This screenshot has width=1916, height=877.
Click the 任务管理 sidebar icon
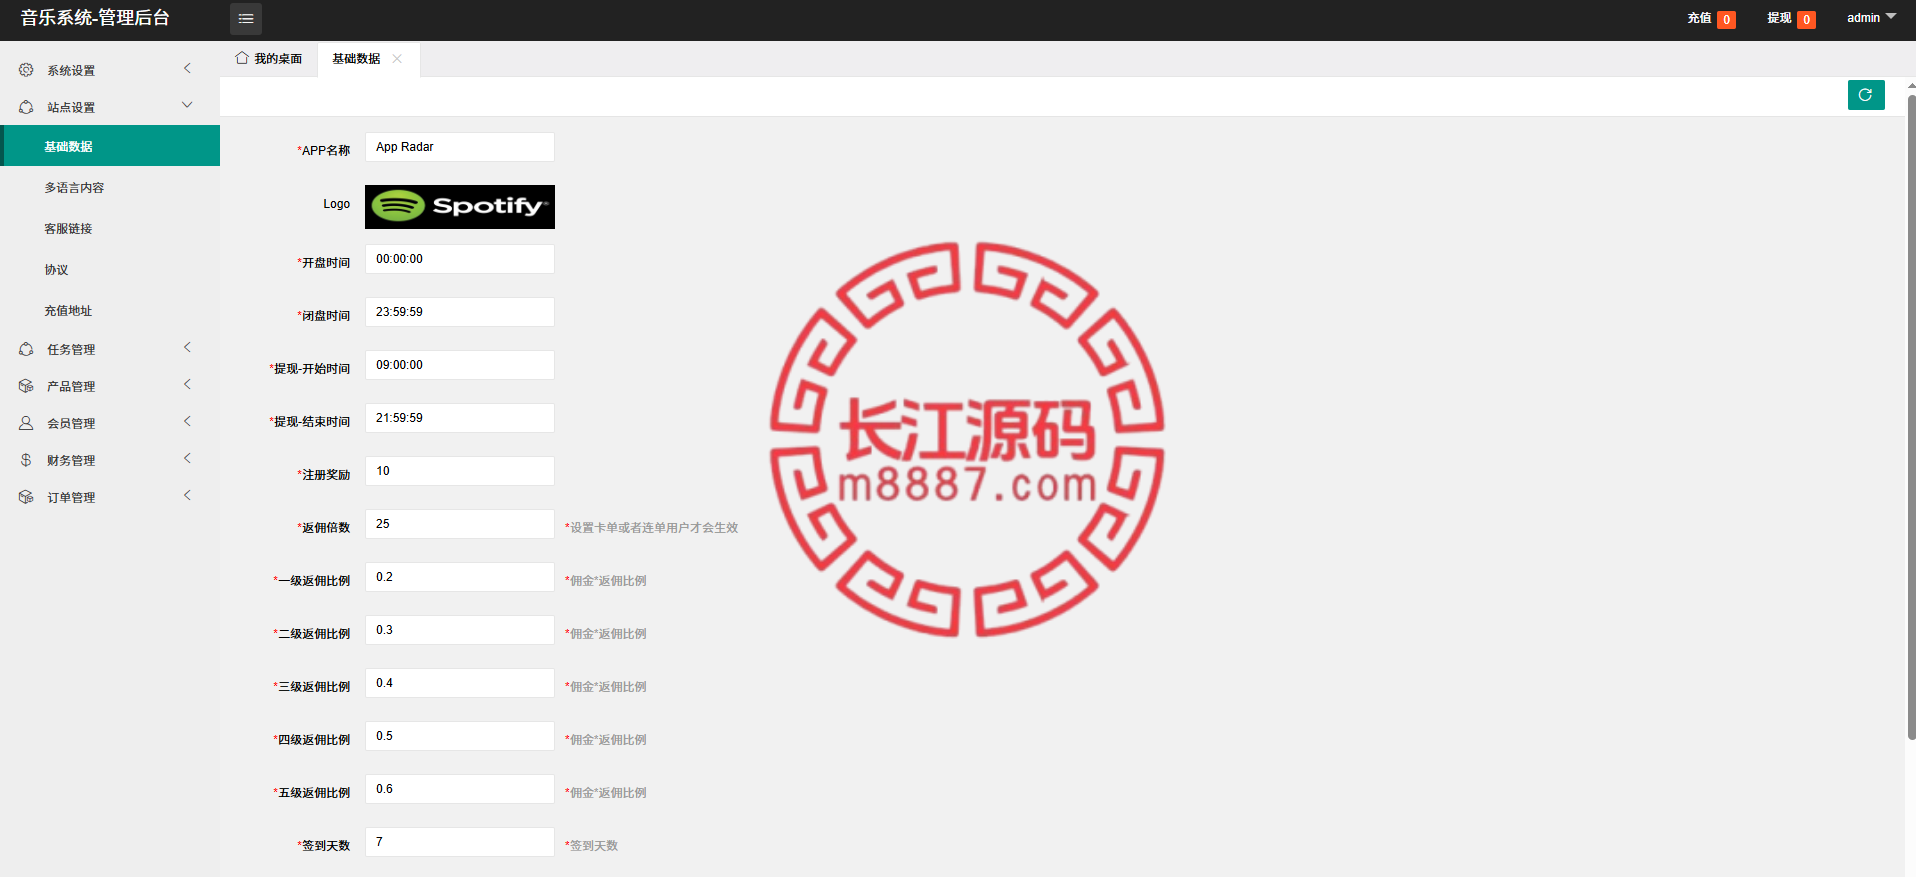coord(26,349)
